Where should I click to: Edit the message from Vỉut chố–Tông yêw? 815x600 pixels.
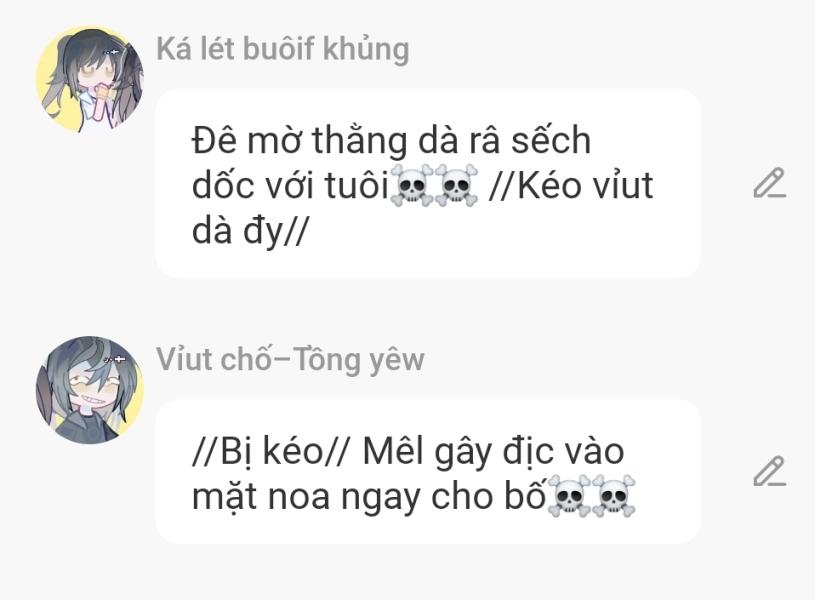[x=770, y=471]
